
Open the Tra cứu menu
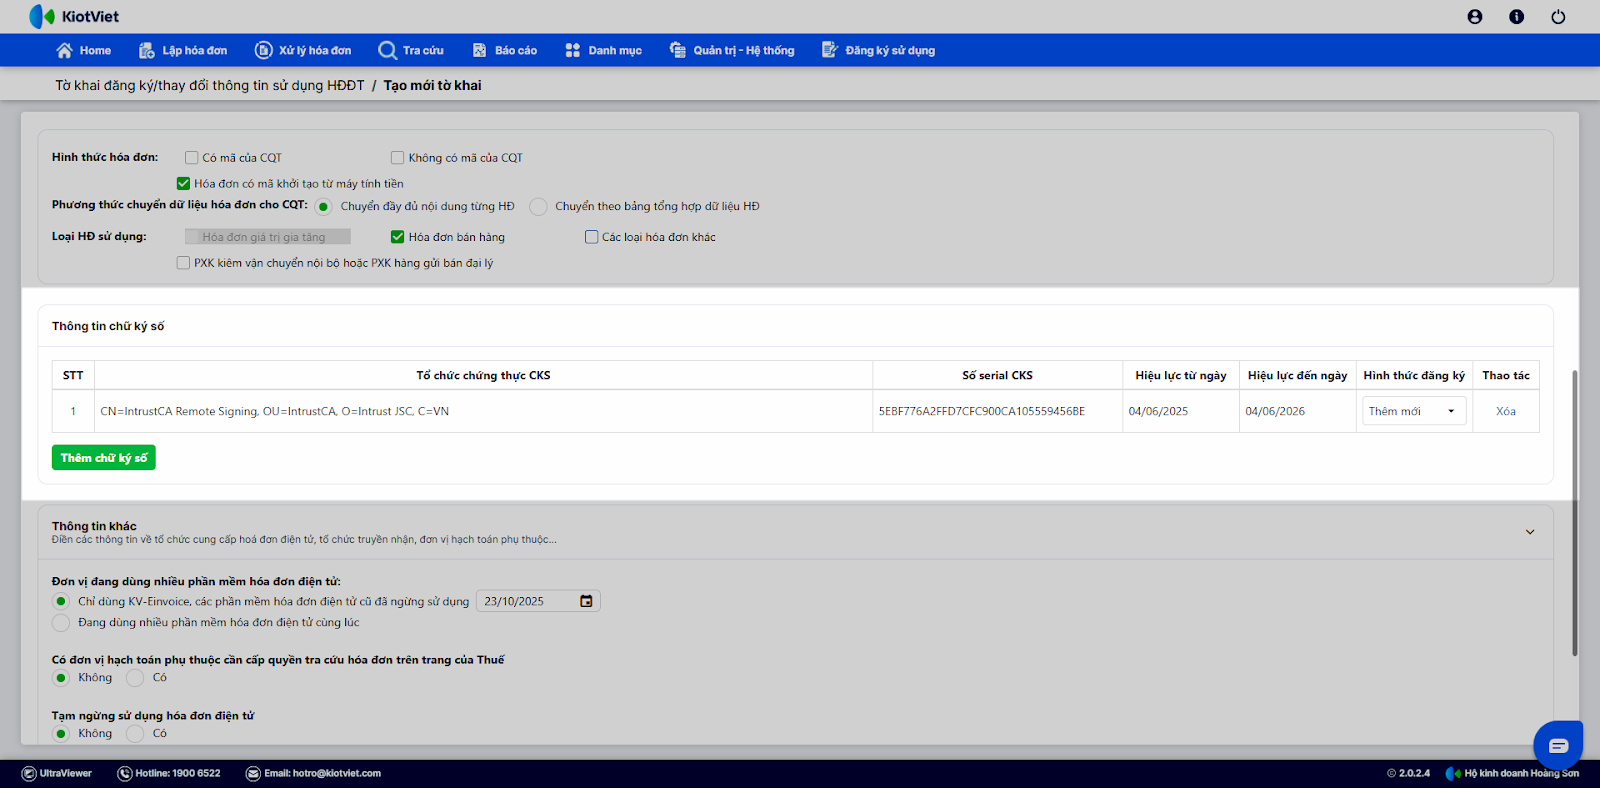point(411,50)
